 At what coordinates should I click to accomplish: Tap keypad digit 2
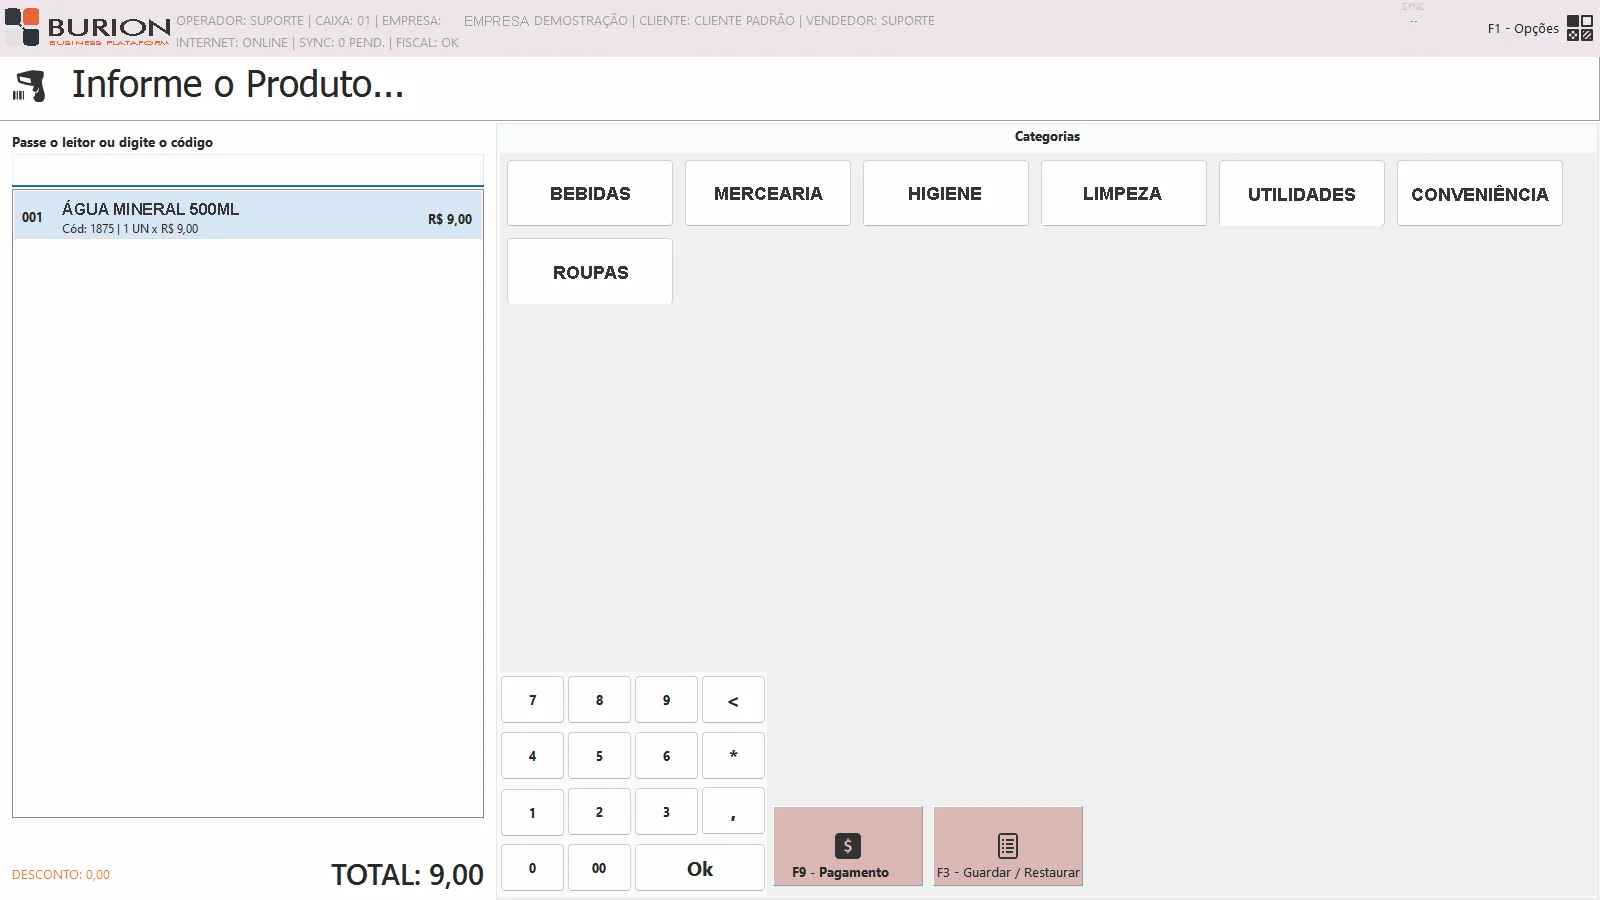[x=599, y=812]
